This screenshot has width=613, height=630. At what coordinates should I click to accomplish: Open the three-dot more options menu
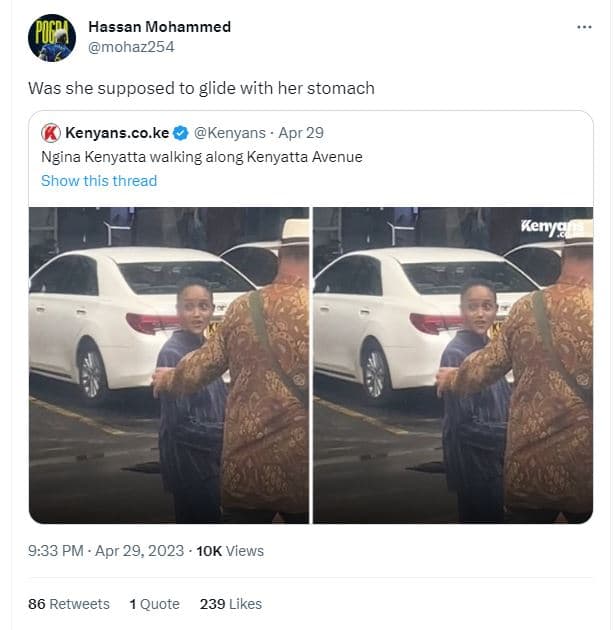(584, 27)
